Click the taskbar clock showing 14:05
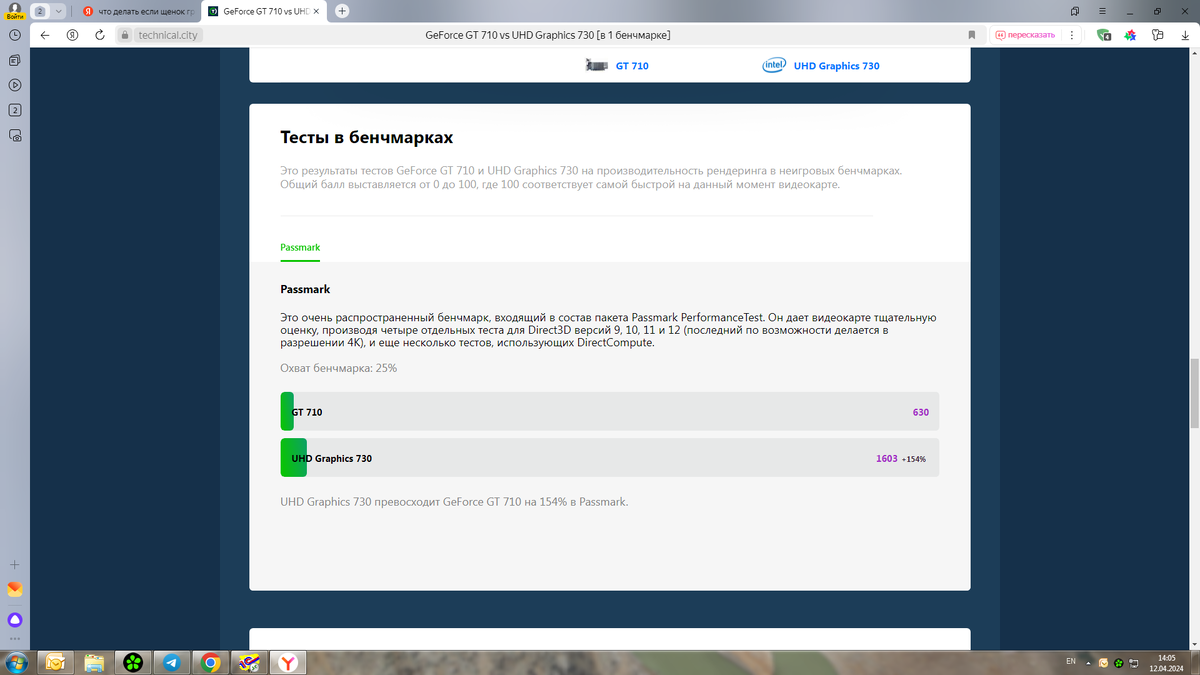Image resolution: width=1200 pixels, height=675 pixels. click(1166, 662)
